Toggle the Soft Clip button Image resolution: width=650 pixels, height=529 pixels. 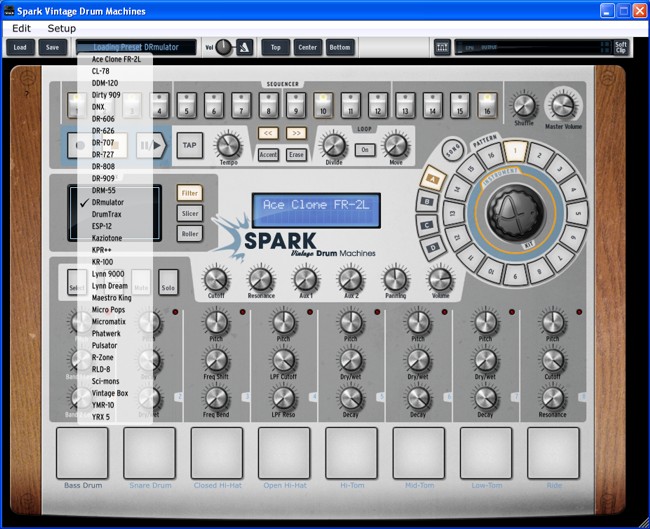pyautogui.click(x=620, y=47)
